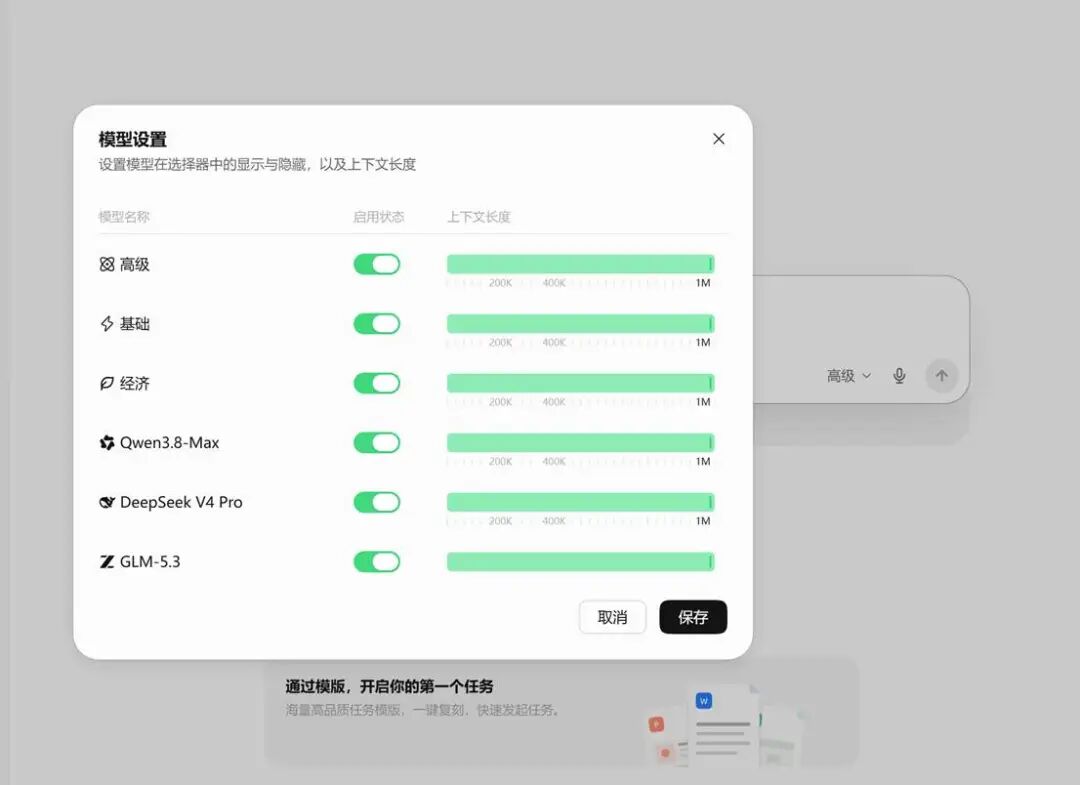Click the orange P document icon
This screenshot has height=785, width=1080.
point(656,724)
